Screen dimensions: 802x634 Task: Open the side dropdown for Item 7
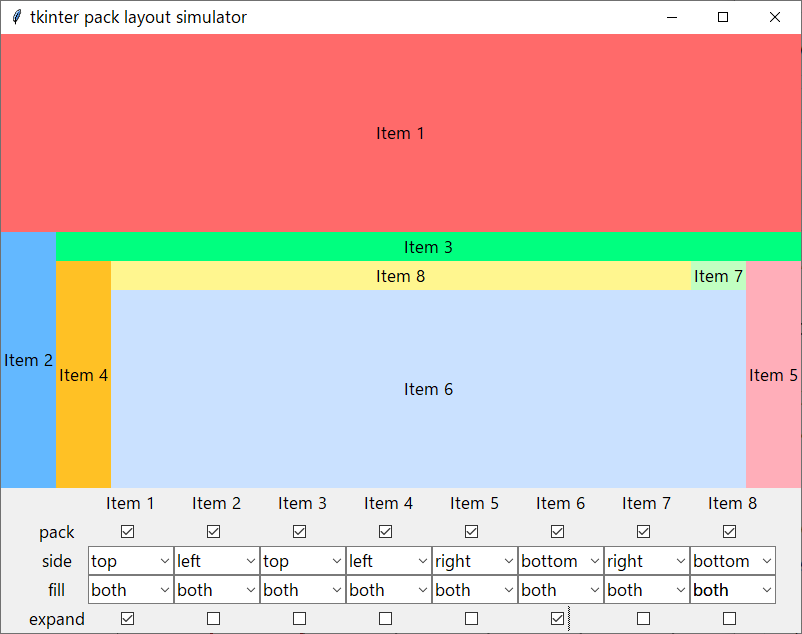coord(647,561)
